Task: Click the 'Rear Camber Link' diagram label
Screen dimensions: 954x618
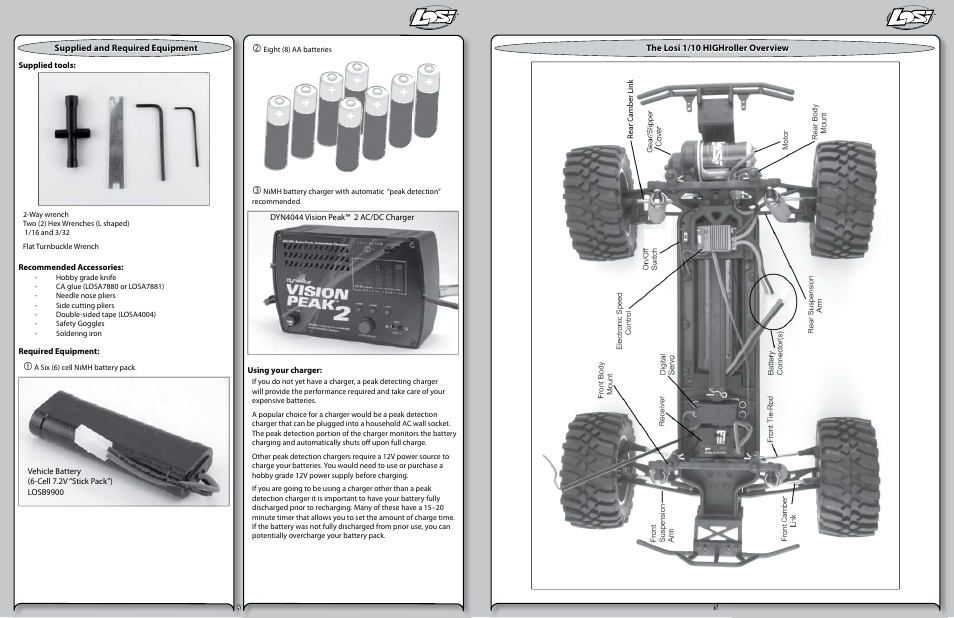Action: (630, 109)
